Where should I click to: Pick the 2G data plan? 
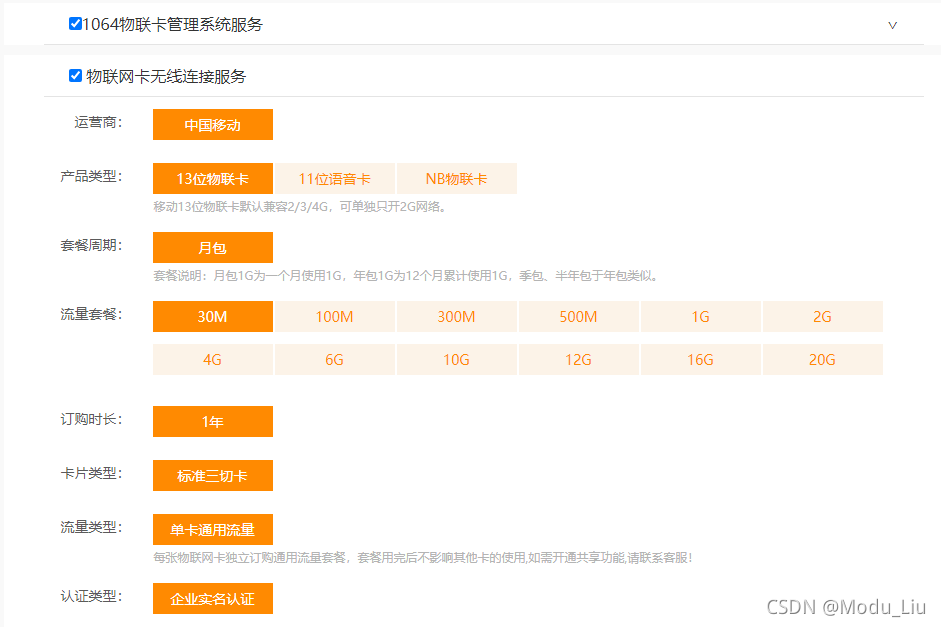823,317
